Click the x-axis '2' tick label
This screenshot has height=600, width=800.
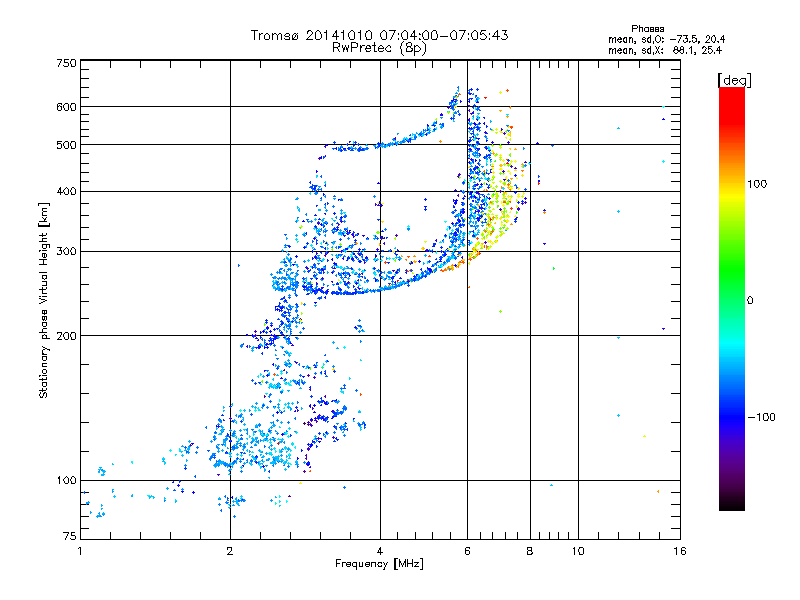tap(230, 551)
